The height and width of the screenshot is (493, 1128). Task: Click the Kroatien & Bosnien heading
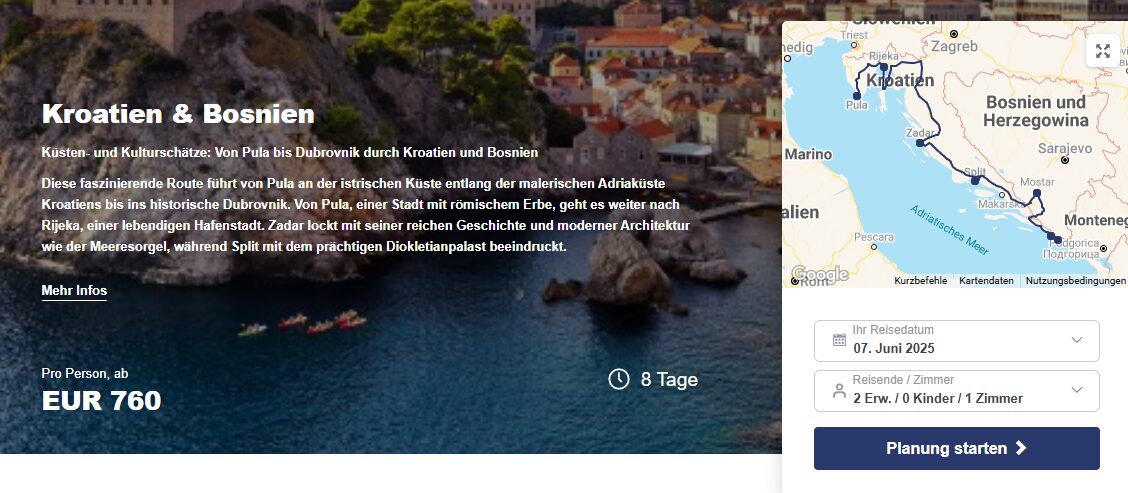pyautogui.click(x=178, y=114)
